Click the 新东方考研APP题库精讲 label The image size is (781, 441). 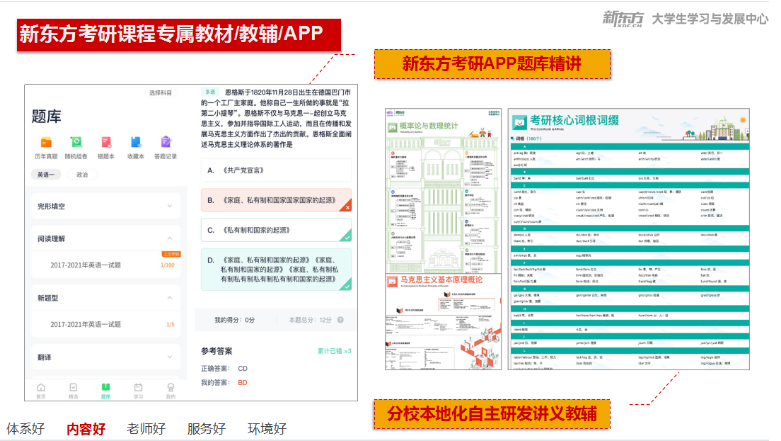[493, 64]
